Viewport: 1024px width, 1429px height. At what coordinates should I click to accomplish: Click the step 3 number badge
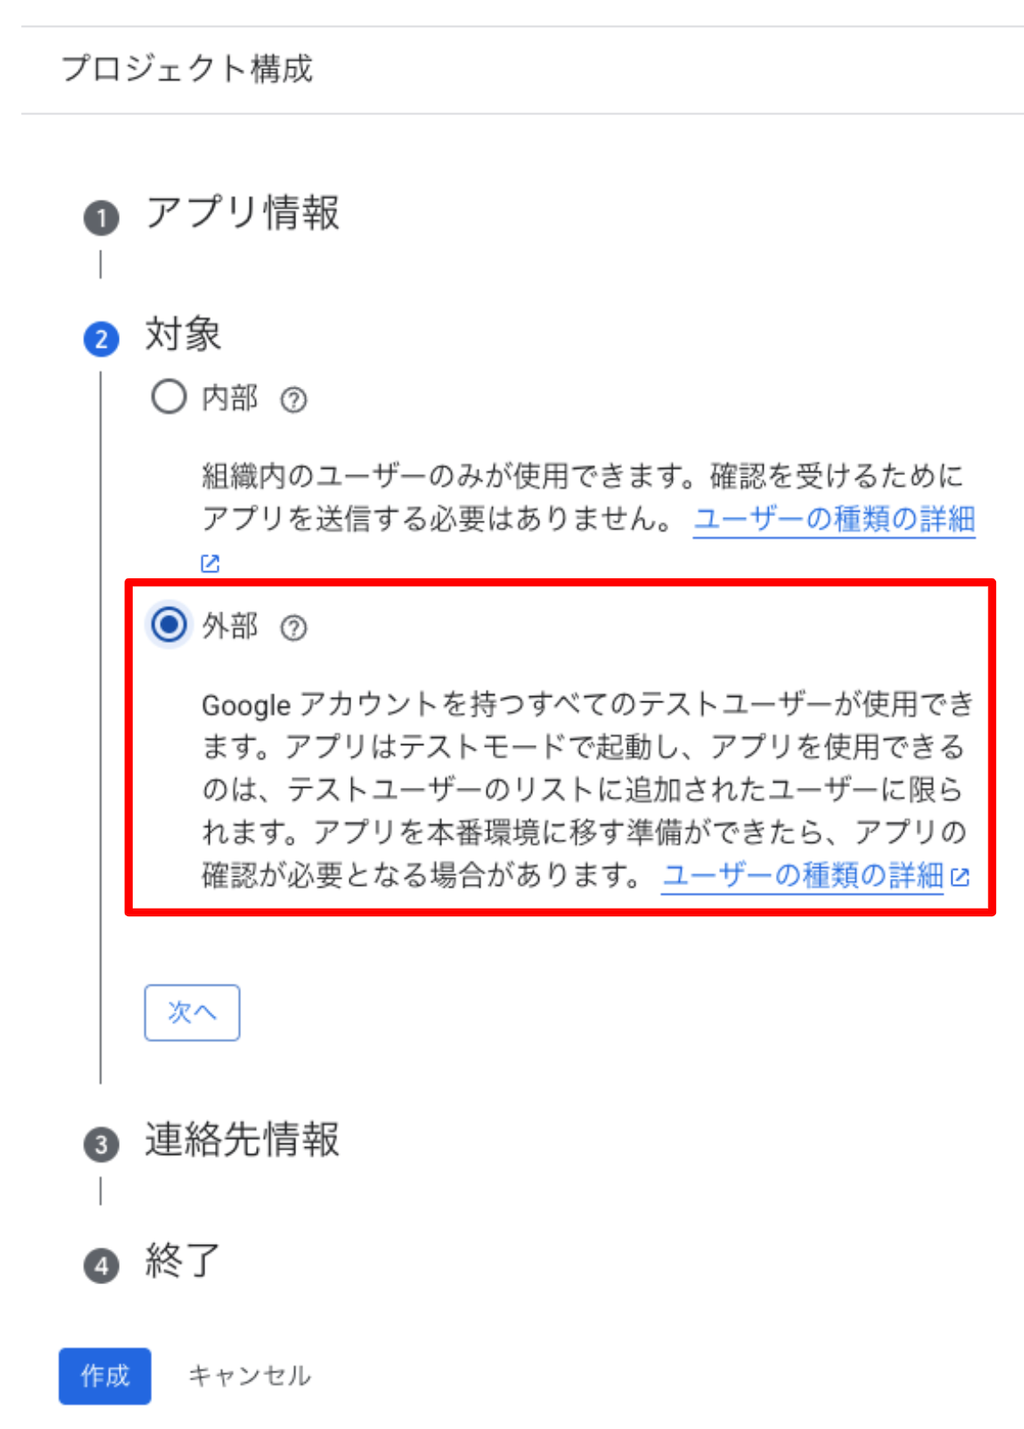point(101,1144)
